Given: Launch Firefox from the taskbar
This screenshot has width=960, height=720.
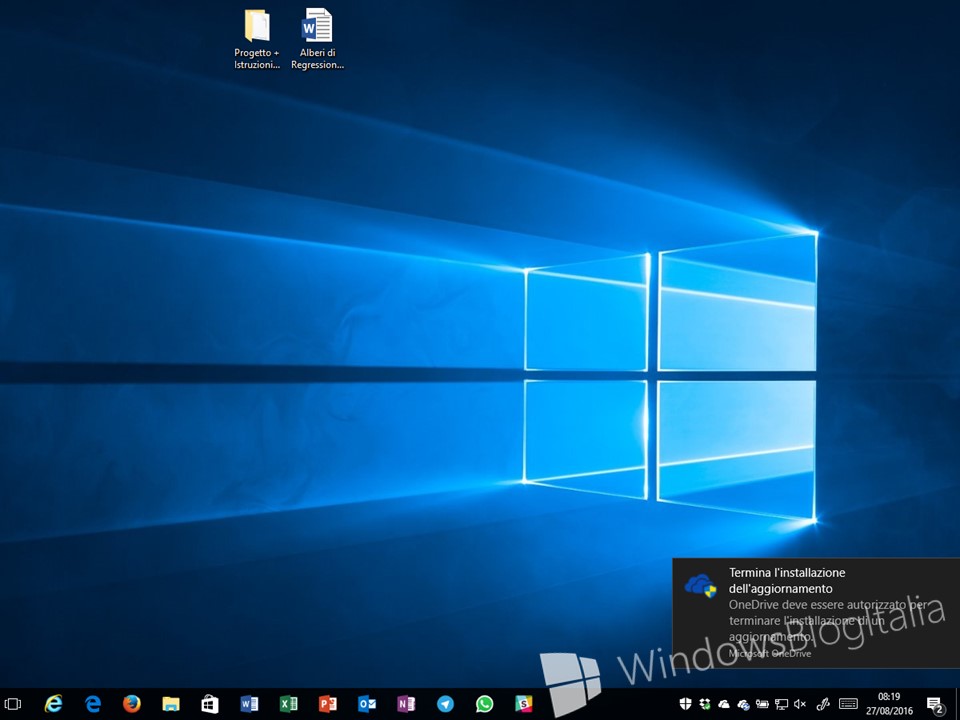Looking at the screenshot, I should pos(132,704).
